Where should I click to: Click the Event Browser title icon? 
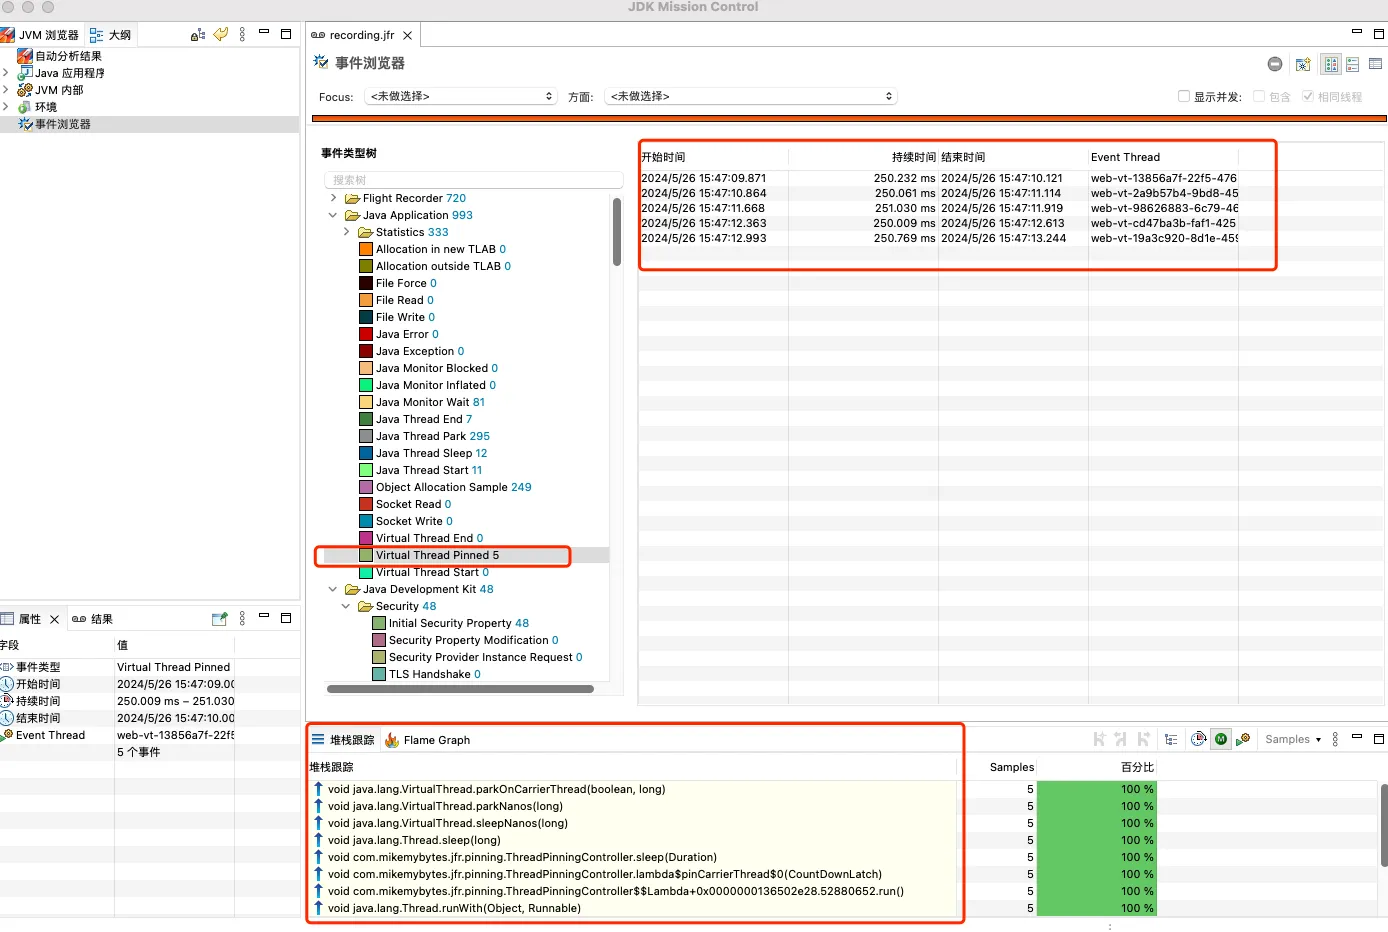click(321, 62)
